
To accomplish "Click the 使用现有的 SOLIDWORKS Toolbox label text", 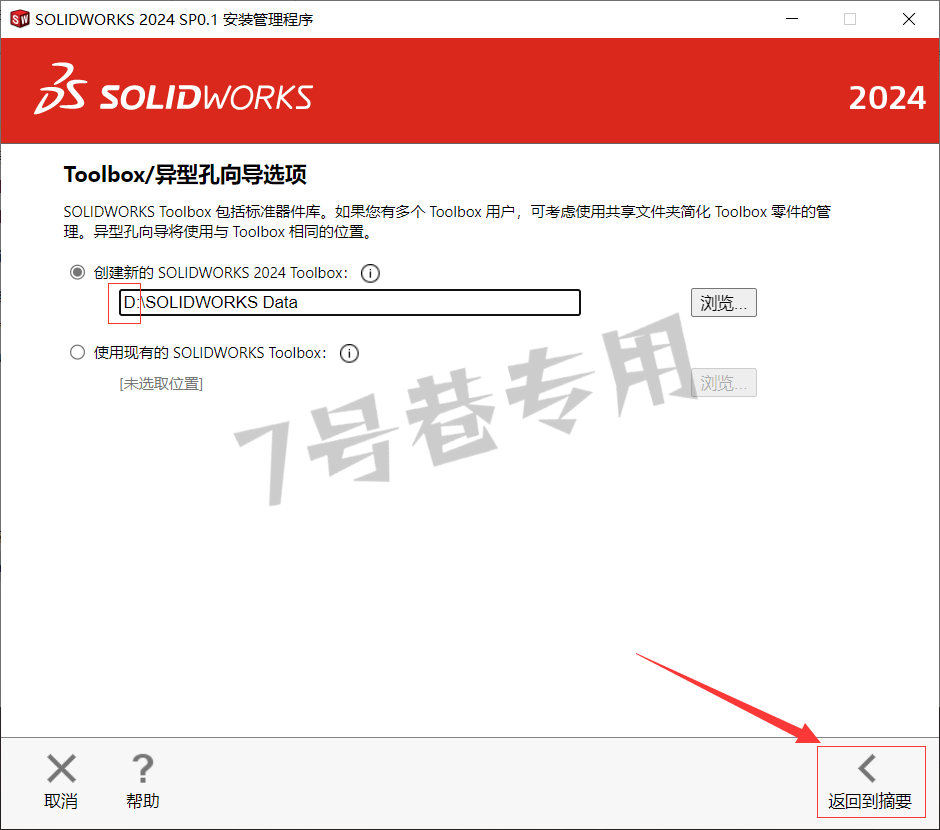I will tap(210, 353).
